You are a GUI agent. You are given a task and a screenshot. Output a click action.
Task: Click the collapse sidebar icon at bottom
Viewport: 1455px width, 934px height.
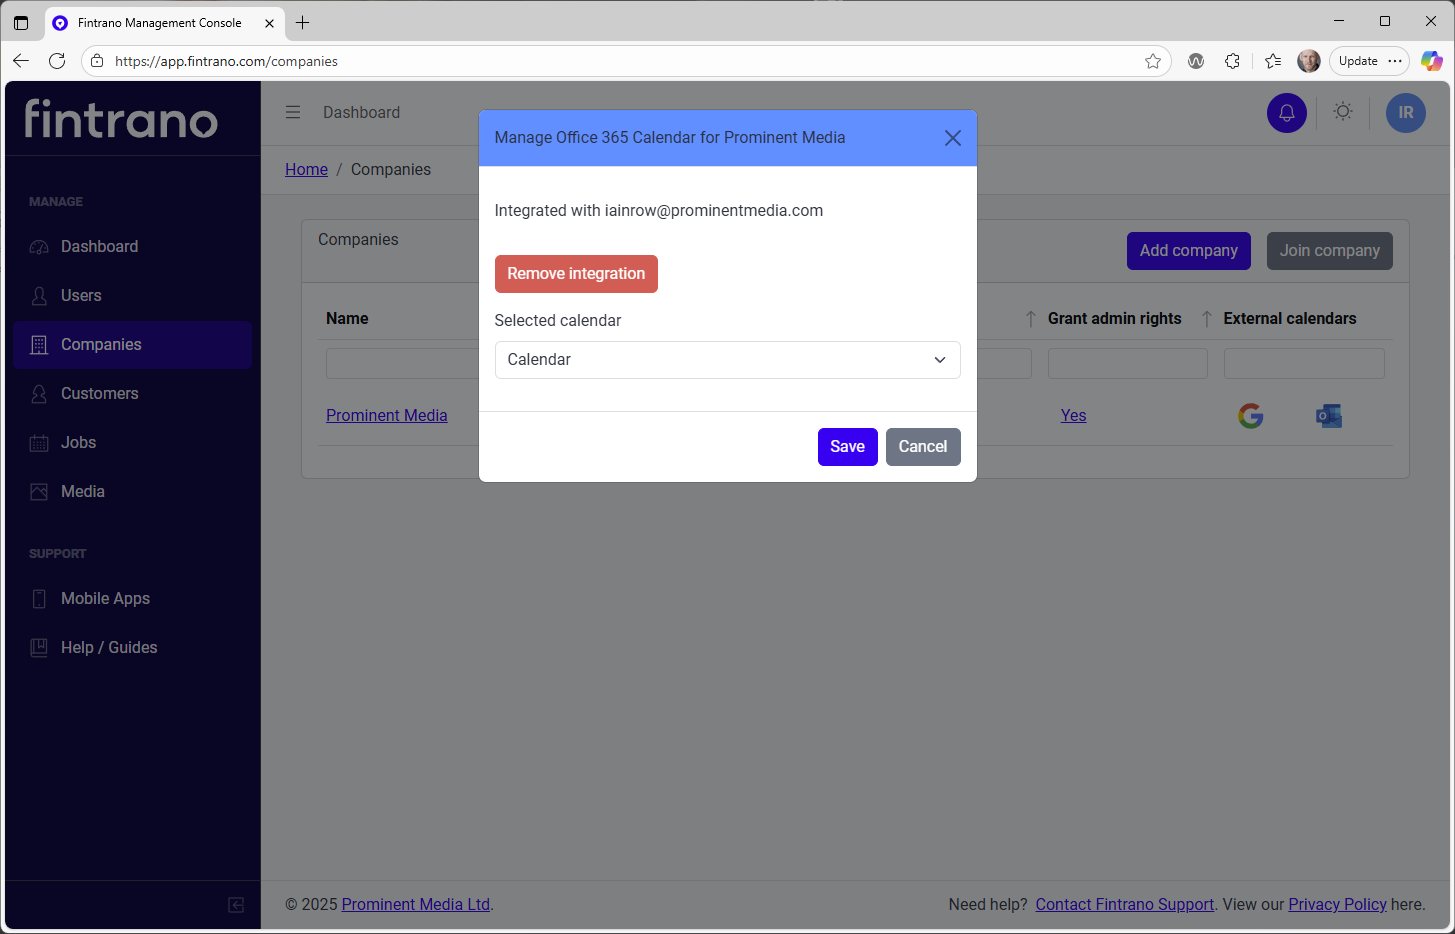(x=236, y=905)
